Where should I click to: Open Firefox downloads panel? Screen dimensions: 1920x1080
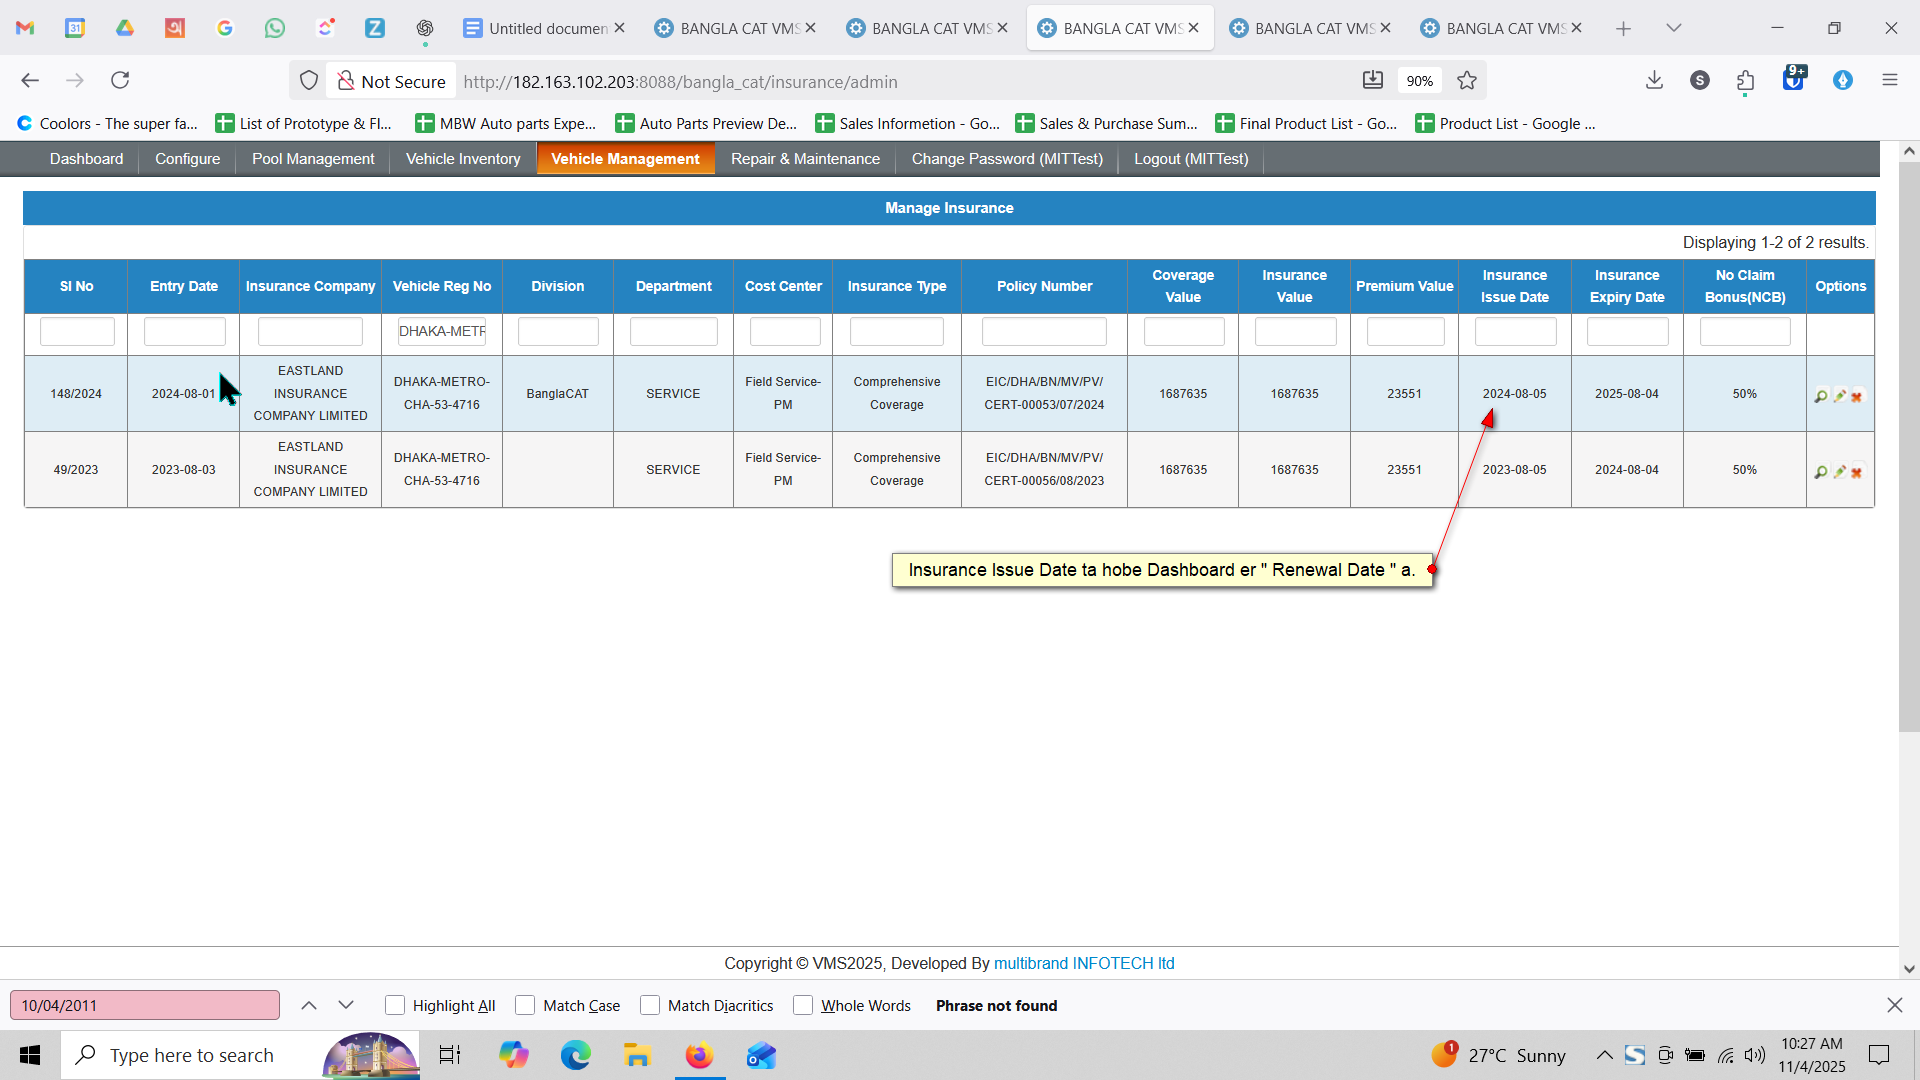(1654, 81)
